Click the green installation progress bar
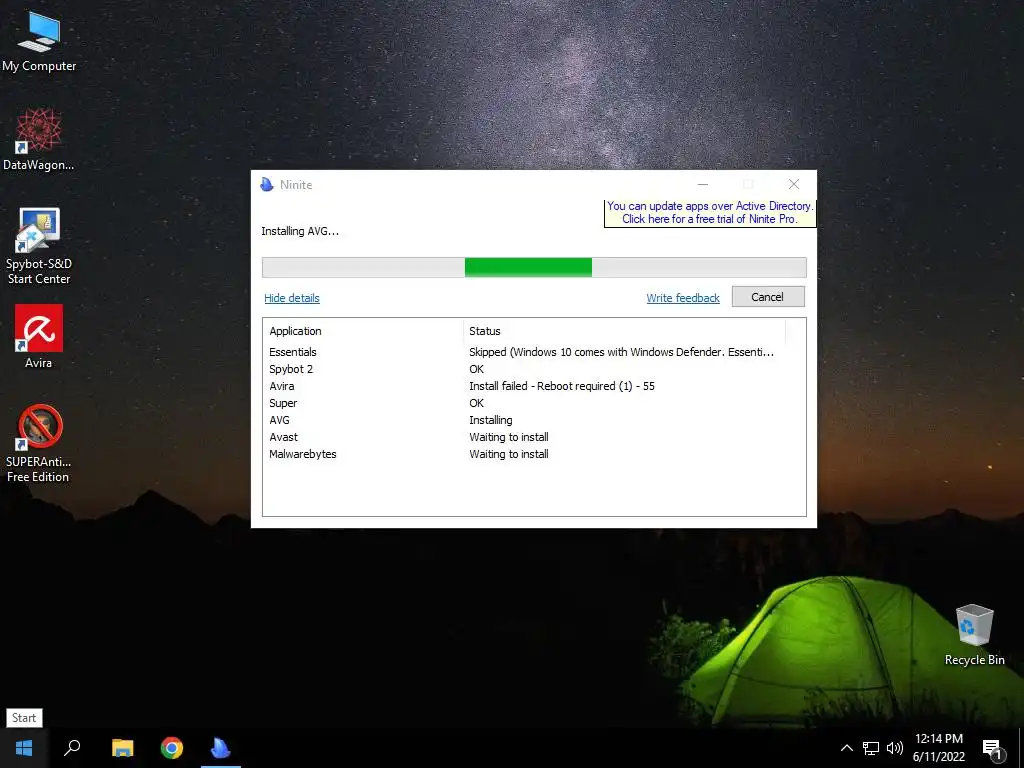1024x768 pixels. coord(528,267)
